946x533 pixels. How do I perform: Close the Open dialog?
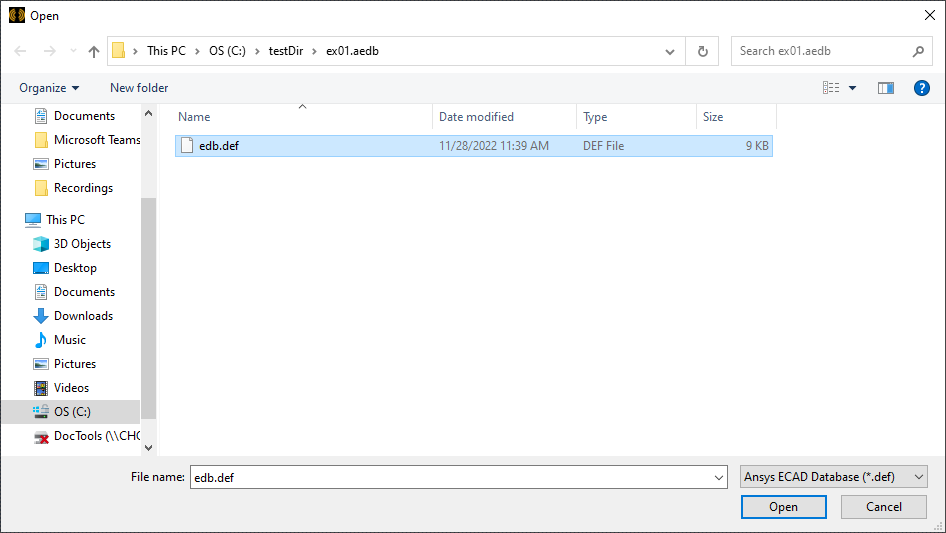coord(930,15)
